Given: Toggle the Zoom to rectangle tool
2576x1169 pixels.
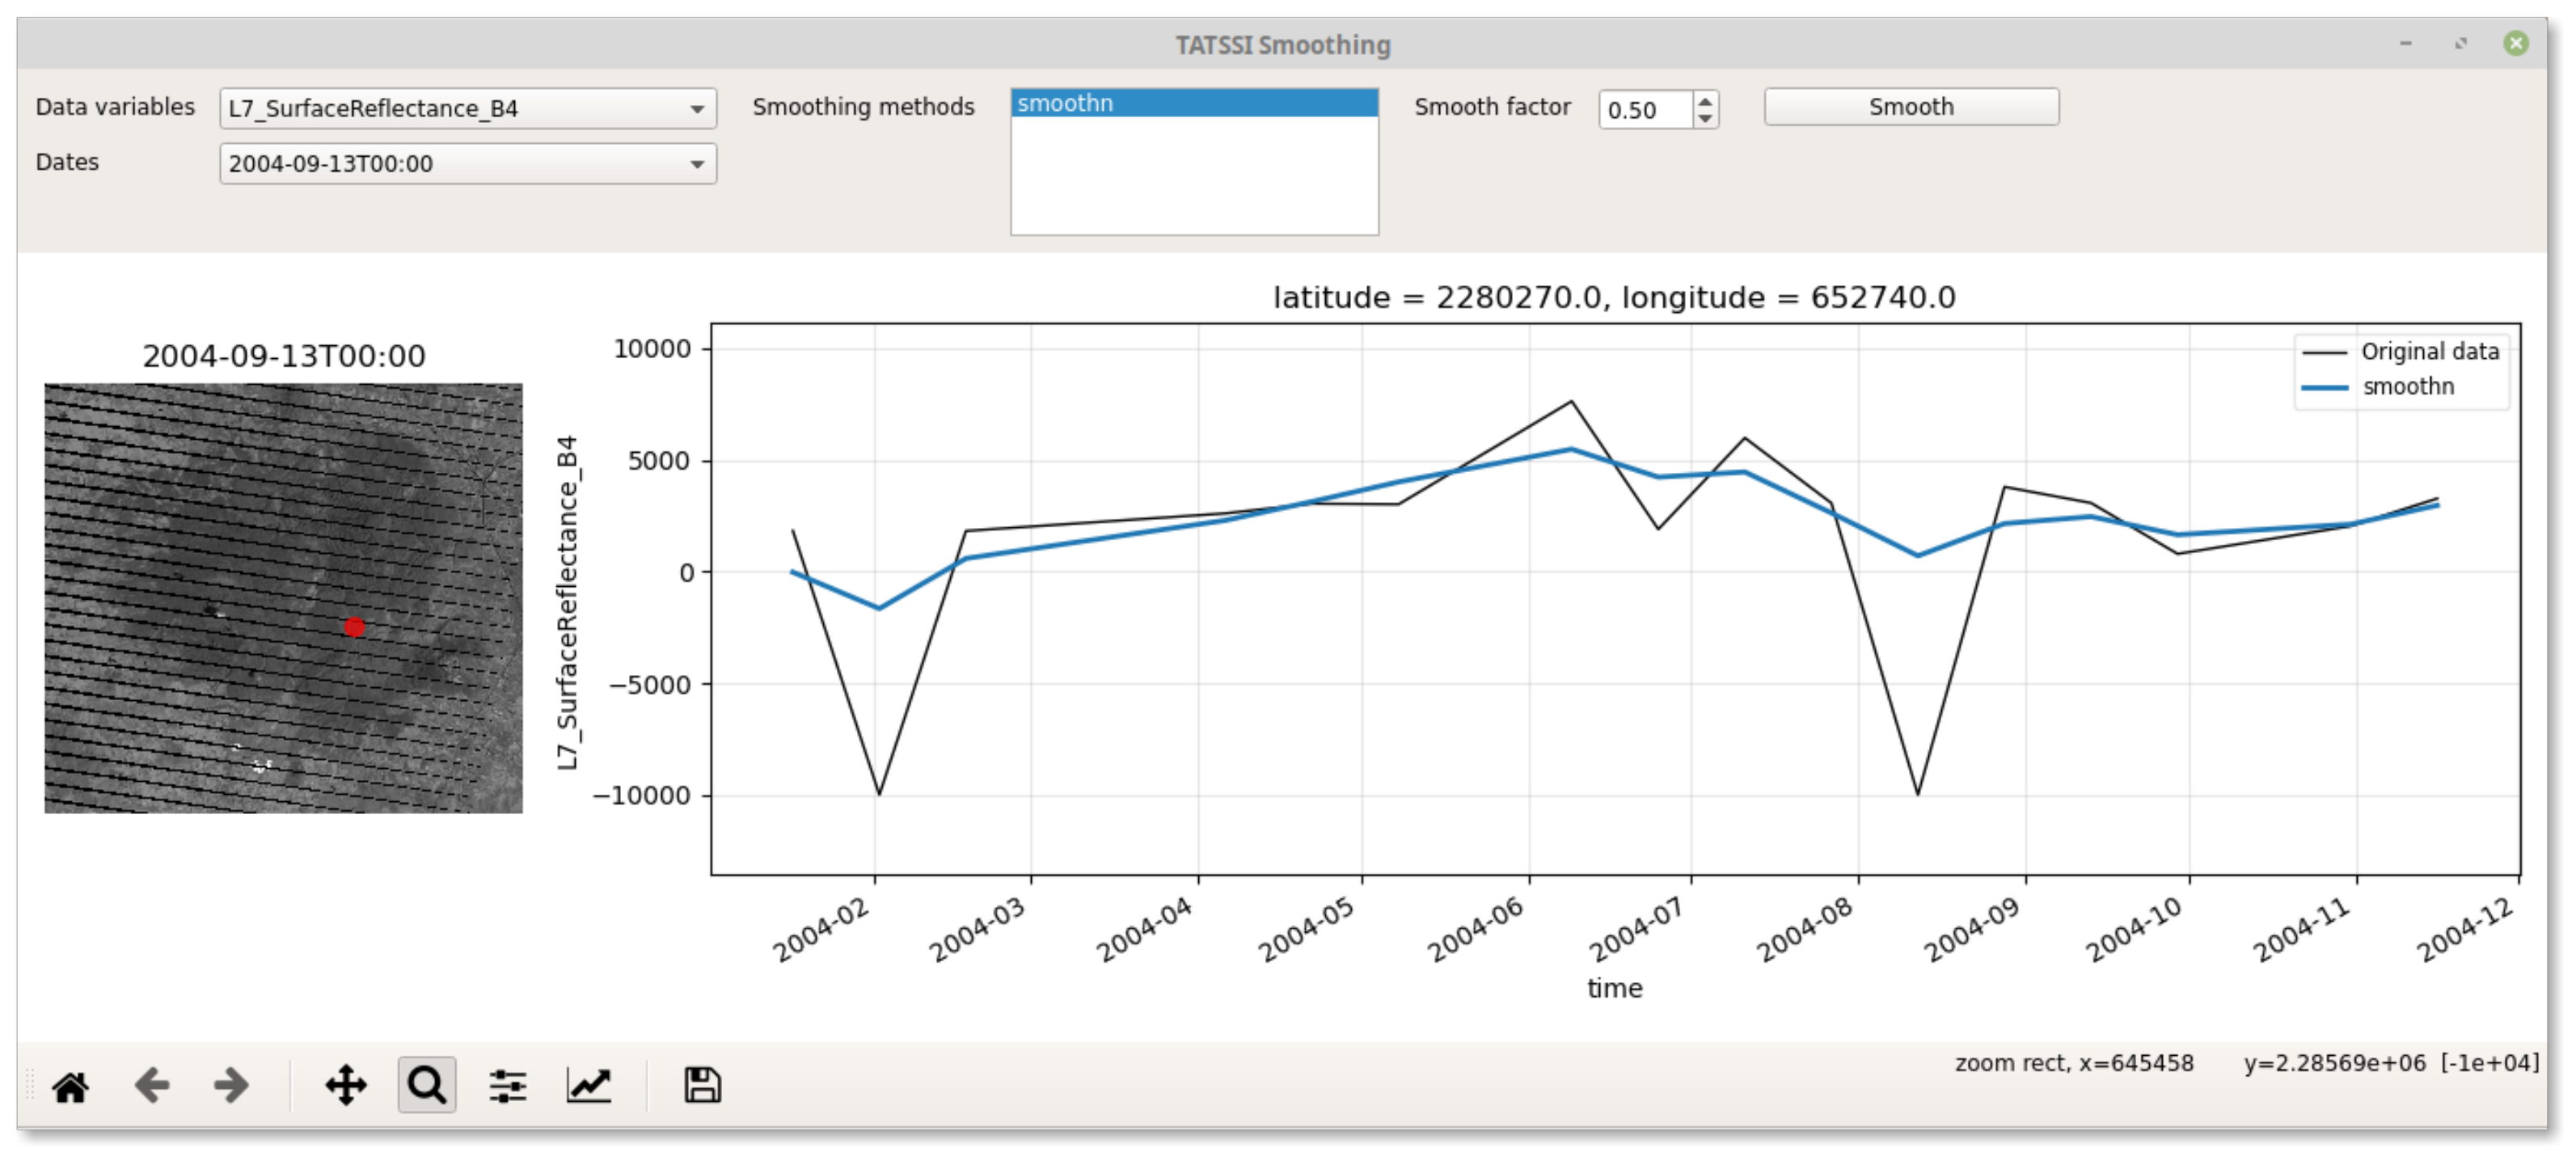Looking at the screenshot, I should click(427, 1086).
